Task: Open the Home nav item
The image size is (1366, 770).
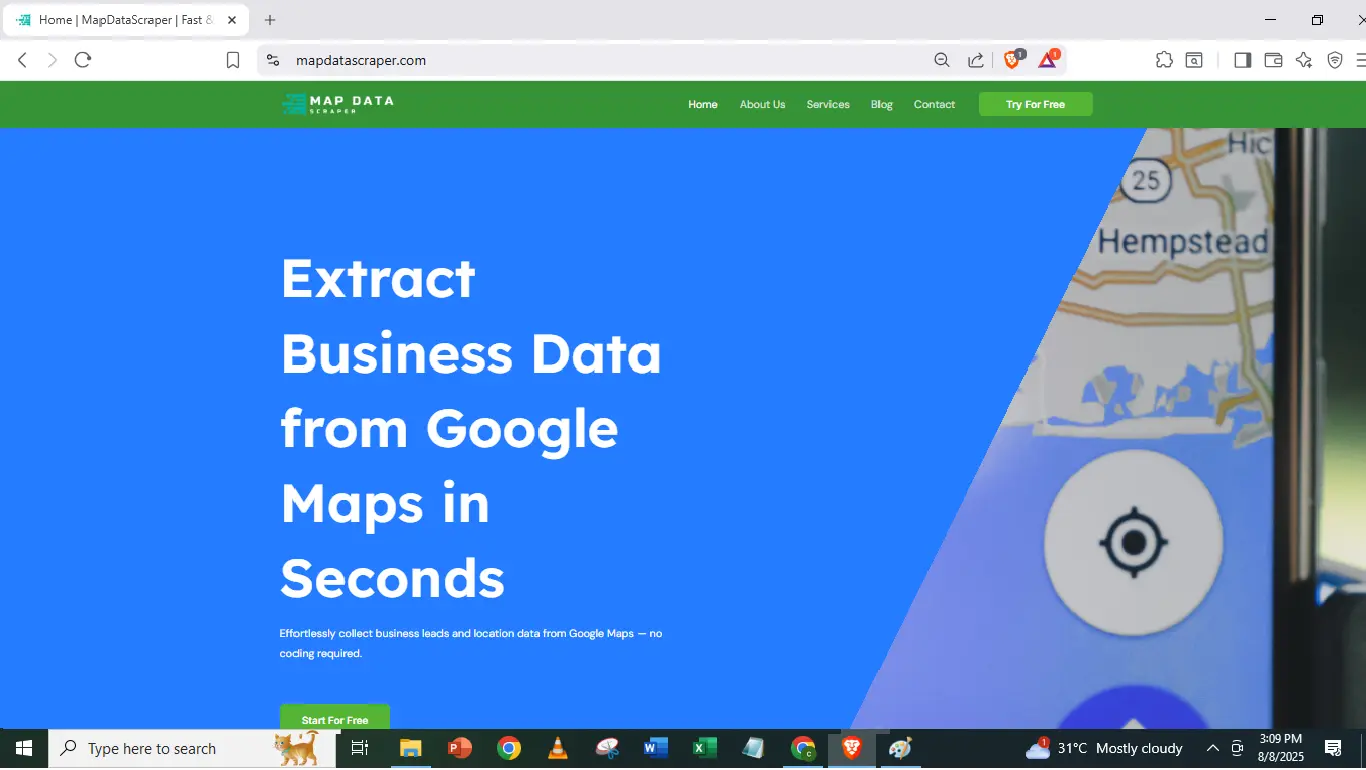Action: pyautogui.click(x=703, y=104)
